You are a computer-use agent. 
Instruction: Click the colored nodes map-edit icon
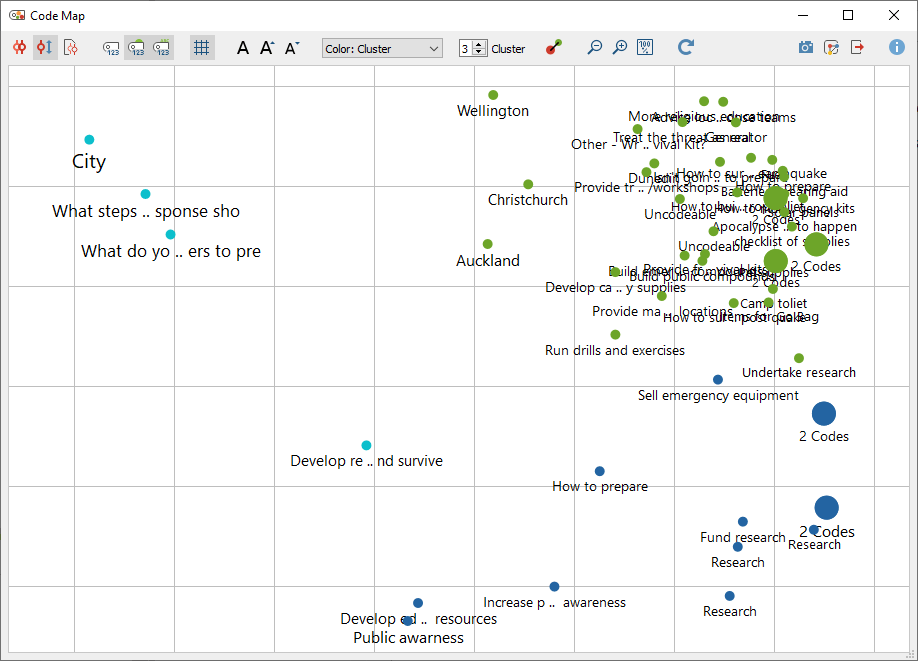click(x=831, y=47)
